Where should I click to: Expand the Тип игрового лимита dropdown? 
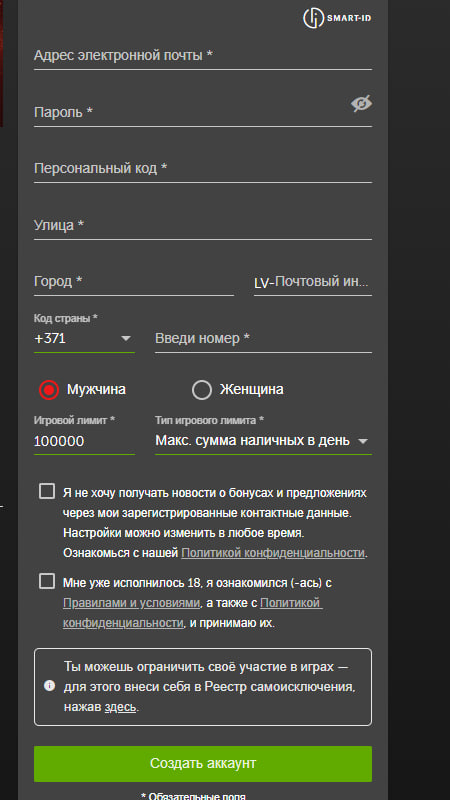point(263,440)
